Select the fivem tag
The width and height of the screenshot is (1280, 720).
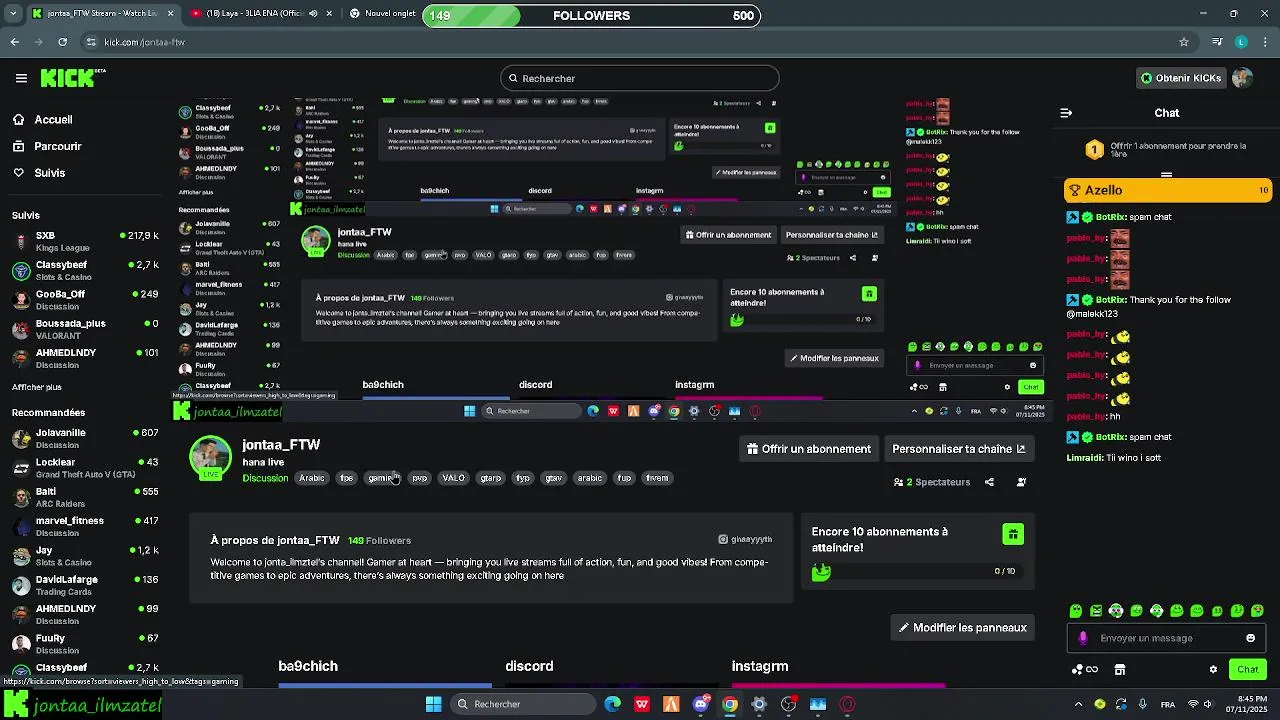pos(657,478)
